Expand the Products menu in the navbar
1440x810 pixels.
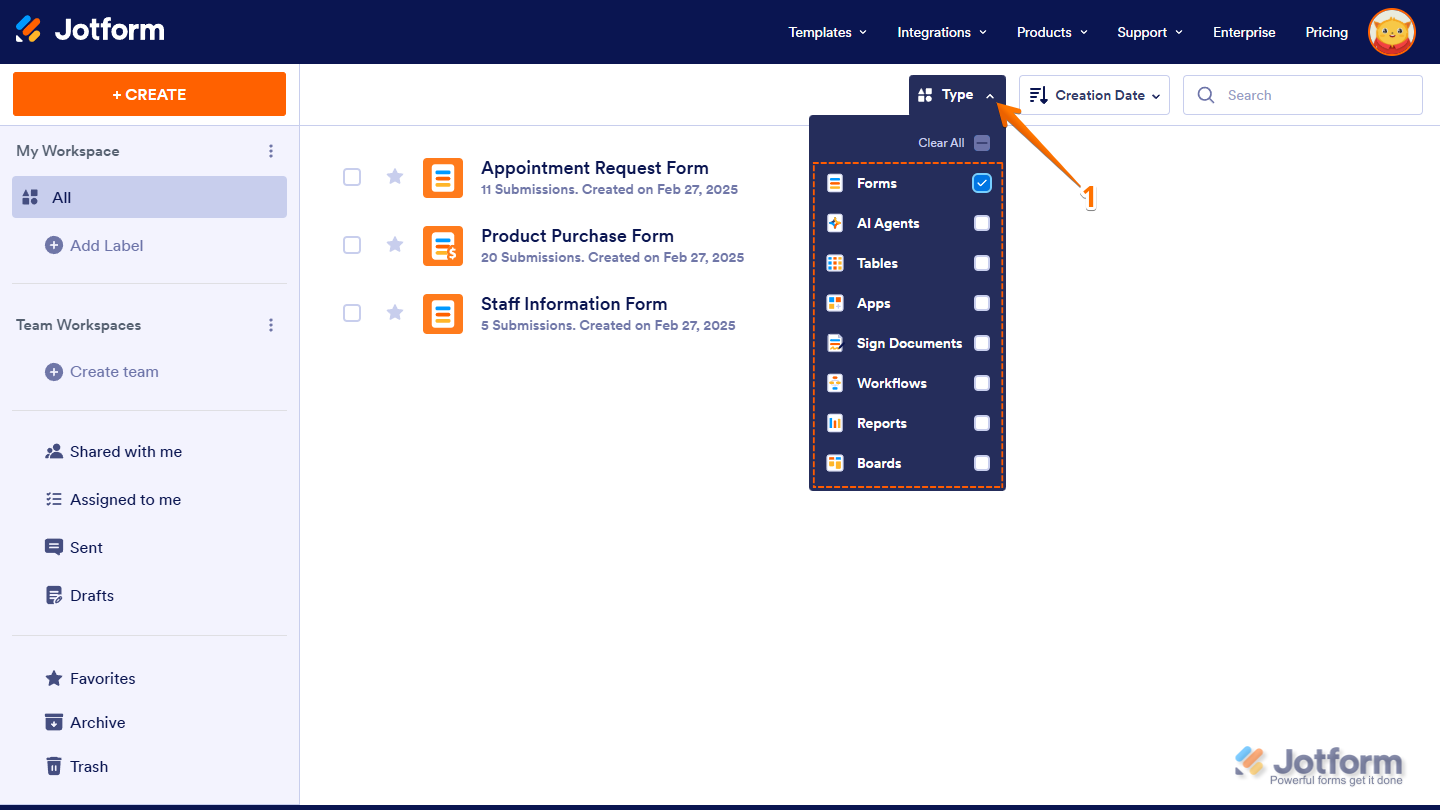[x=1051, y=32]
